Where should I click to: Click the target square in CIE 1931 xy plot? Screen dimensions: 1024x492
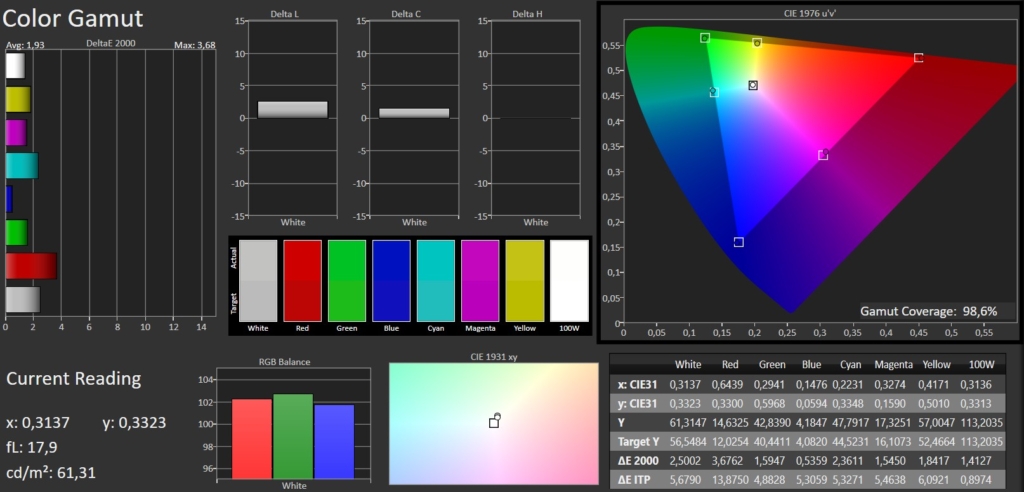494,423
